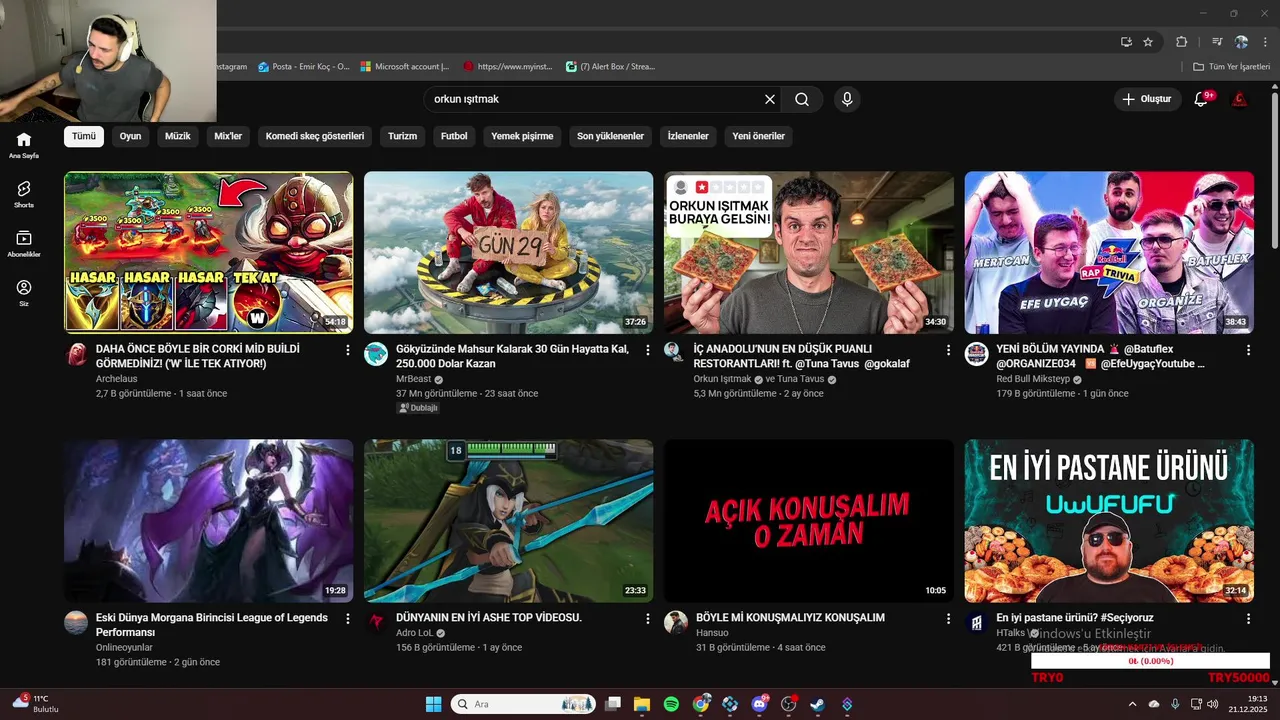The width and height of the screenshot is (1280, 720).
Task: Open the YouTube account avatar menu
Action: point(1240,99)
